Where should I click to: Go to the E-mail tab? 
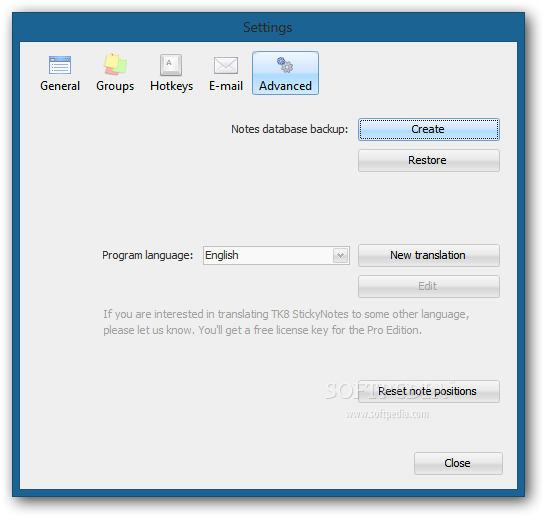[226, 73]
